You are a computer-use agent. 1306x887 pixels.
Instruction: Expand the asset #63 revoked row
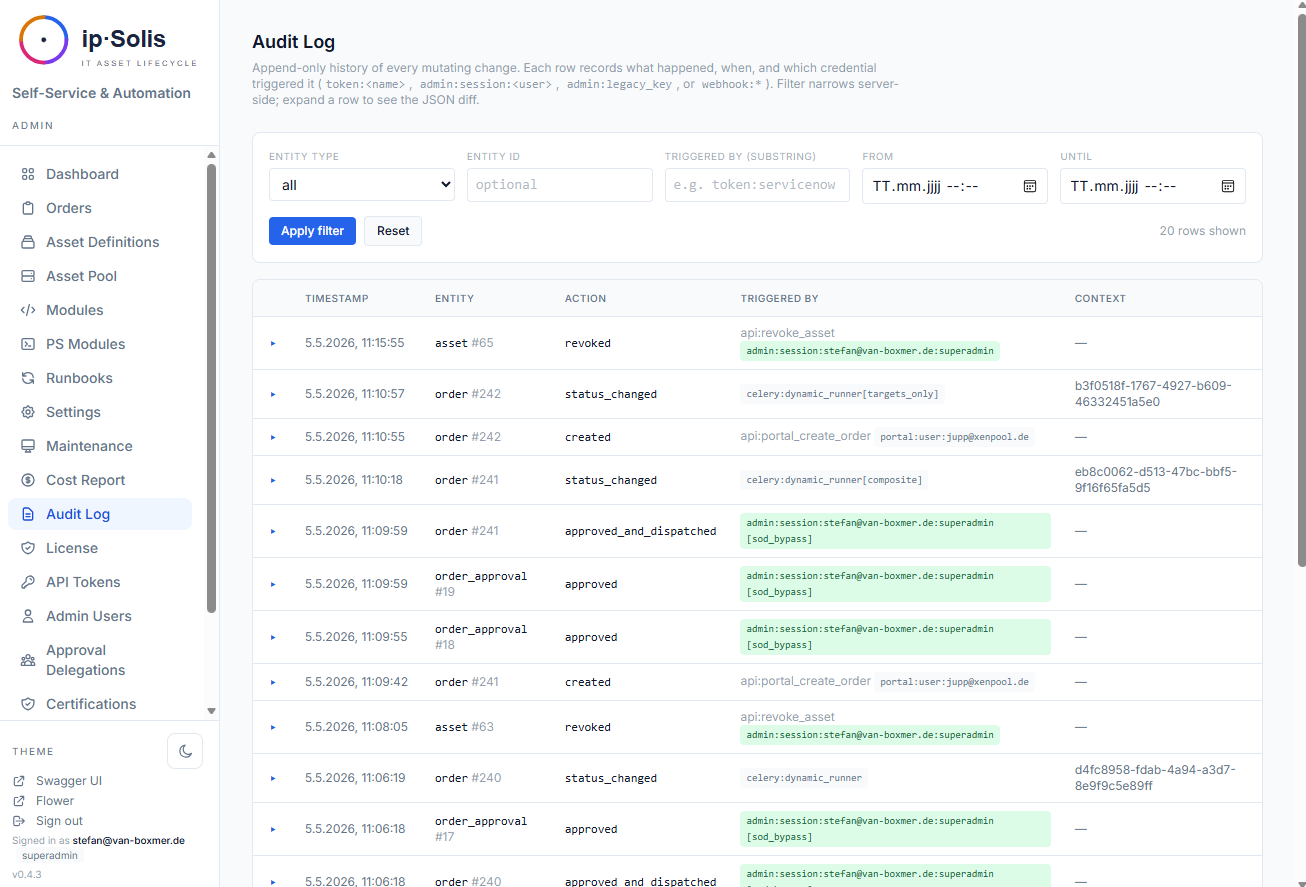pyautogui.click(x=273, y=727)
